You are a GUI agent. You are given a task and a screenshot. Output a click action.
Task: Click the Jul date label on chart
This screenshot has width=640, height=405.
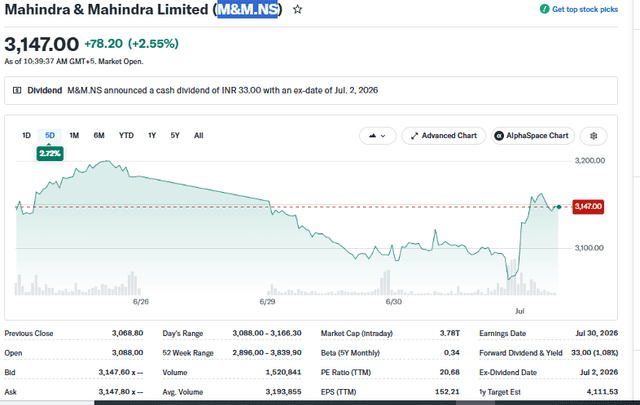coord(520,311)
